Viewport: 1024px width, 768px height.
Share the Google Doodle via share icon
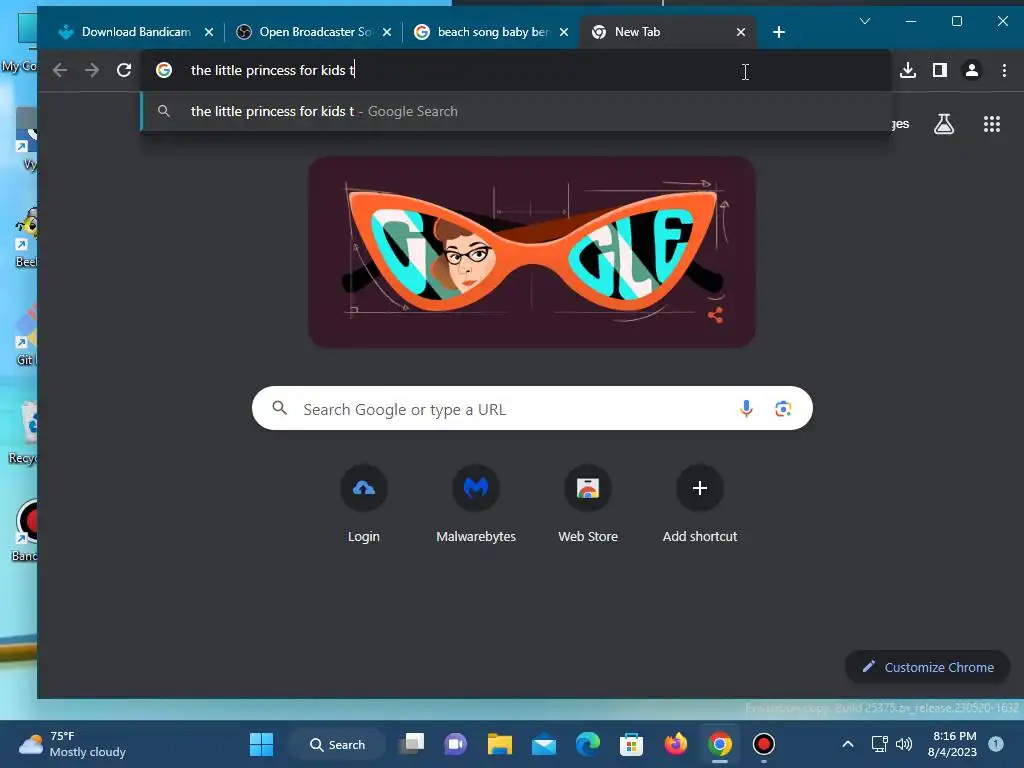(x=715, y=315)
